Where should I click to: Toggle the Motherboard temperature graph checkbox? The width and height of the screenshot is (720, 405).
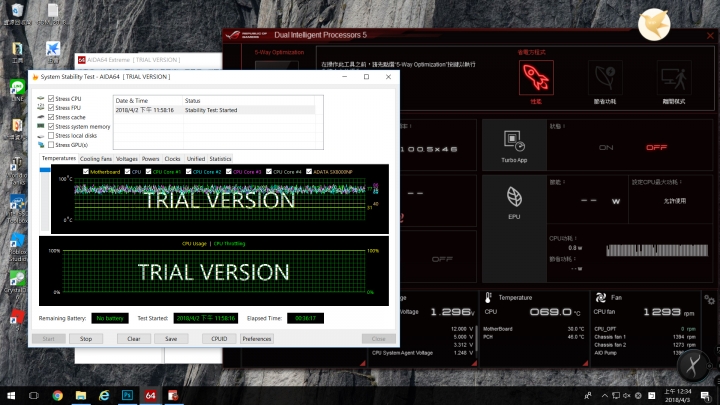click(86, 172)
